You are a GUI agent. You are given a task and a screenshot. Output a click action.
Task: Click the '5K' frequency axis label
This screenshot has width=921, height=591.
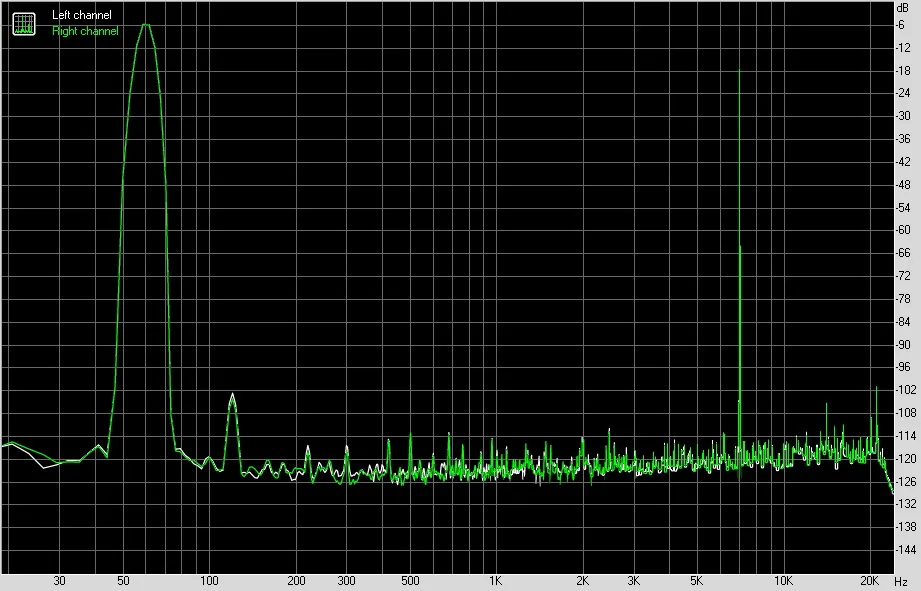tap(697, 581)
